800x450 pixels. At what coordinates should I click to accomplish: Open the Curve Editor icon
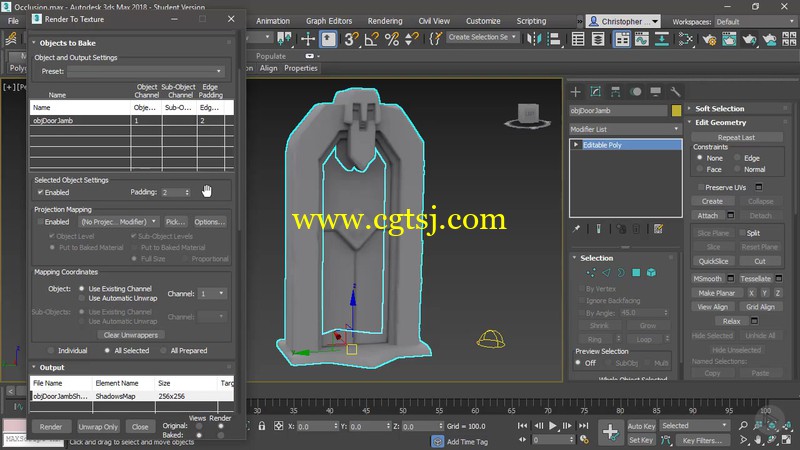coord(641,39)
